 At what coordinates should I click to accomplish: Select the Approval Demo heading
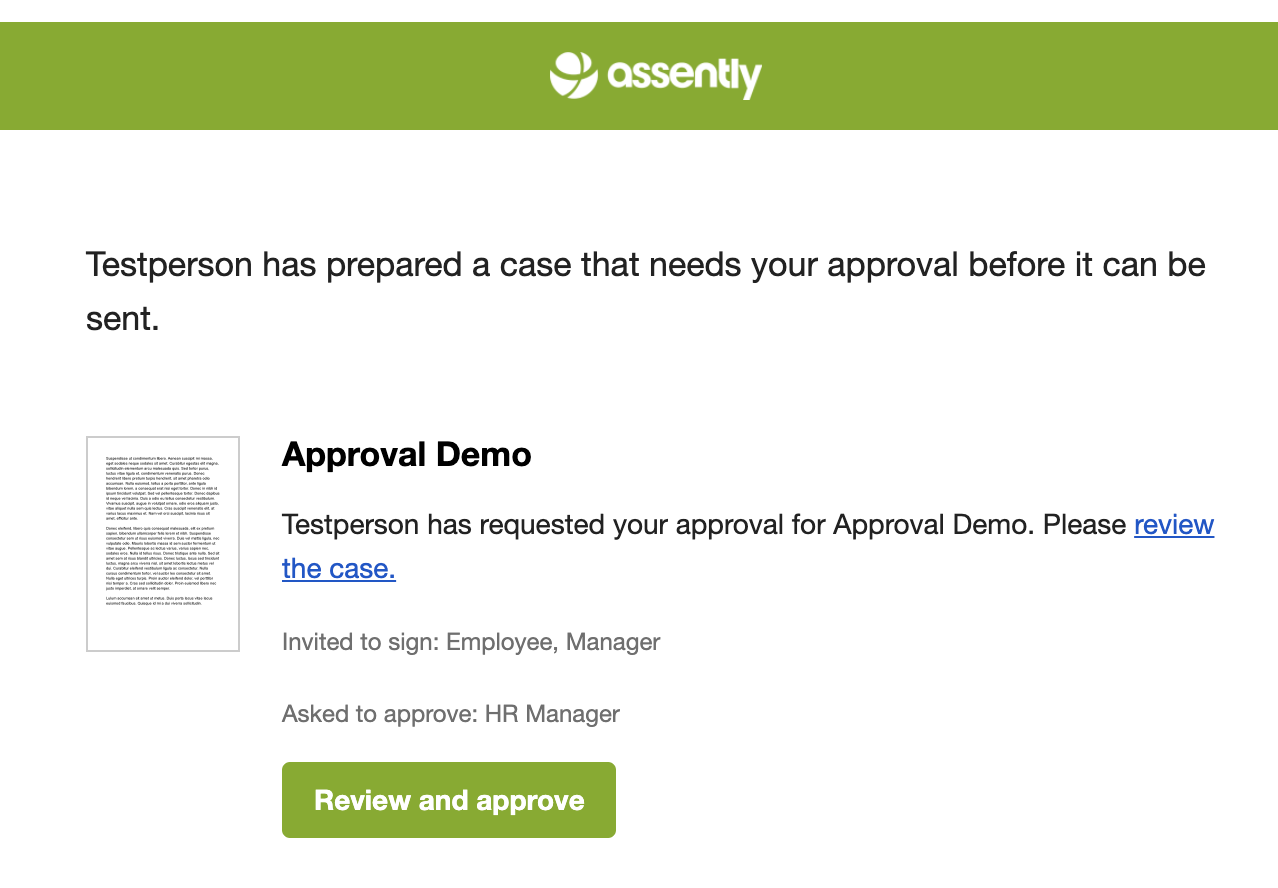[x=407, y=455]
